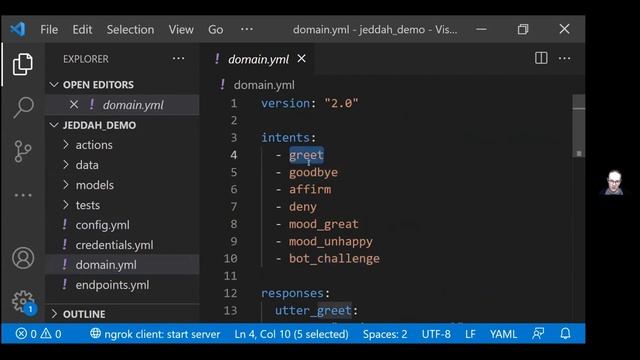Open the View menu

point(181,29)
